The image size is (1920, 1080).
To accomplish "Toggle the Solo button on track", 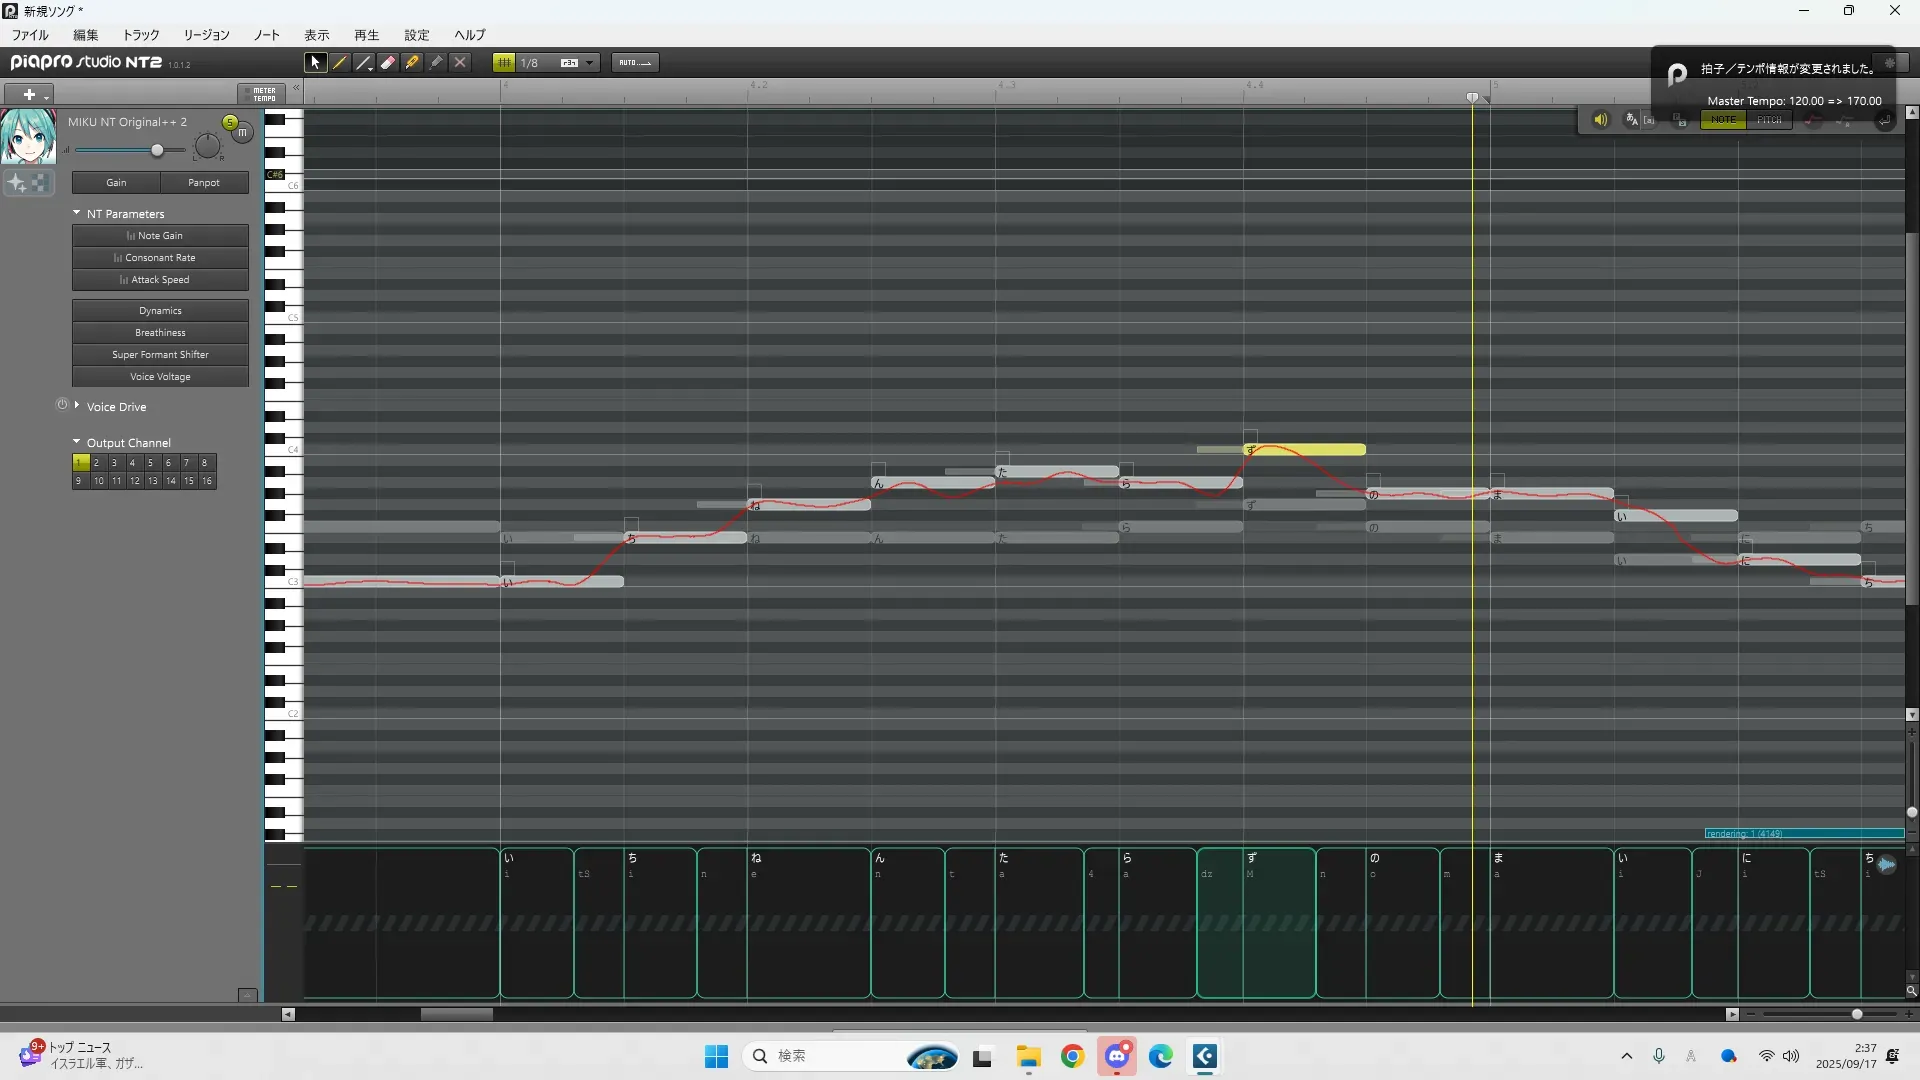I will pyautogui.click(x=230, y=122).
